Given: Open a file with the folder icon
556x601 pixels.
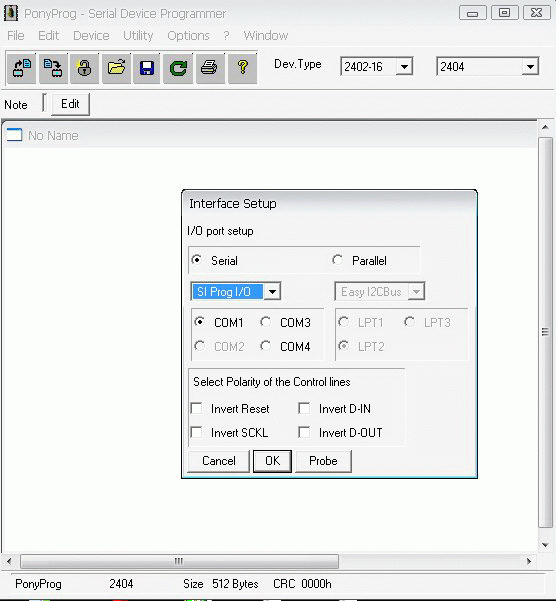Looking at the screenshot, I should 116,68.
